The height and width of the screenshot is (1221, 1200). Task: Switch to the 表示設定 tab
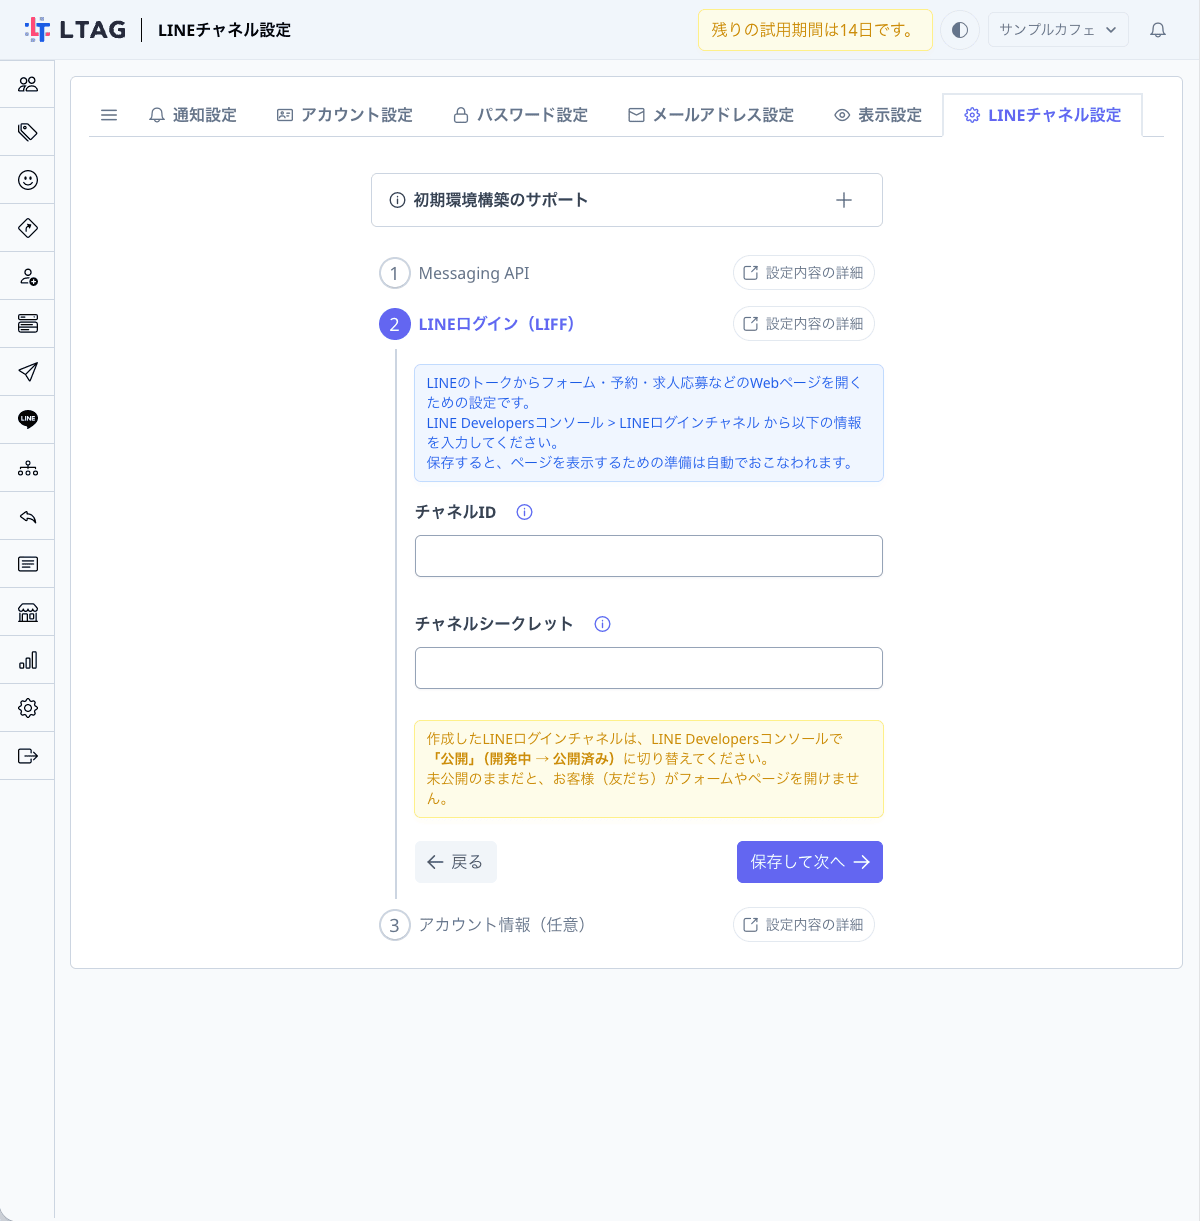click(878, 115)
